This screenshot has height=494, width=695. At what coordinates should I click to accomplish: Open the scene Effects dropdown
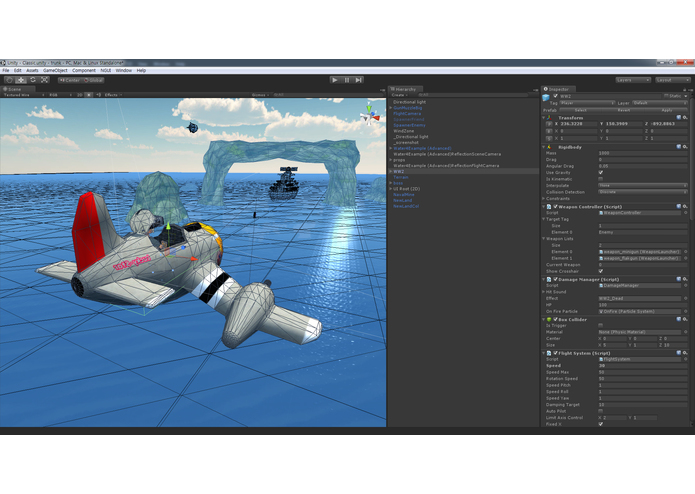[x=113, y=95]
